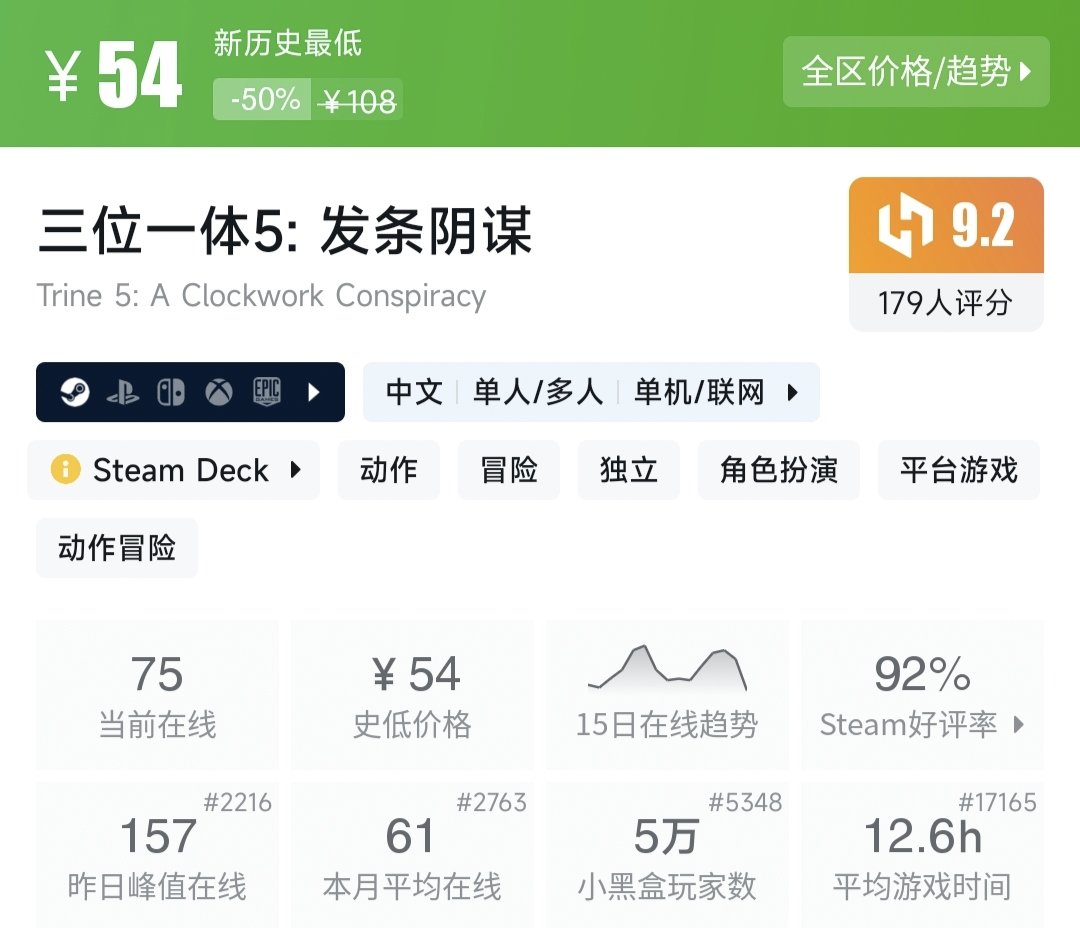Open the Steam好评率 92% details

coord(922,695)
